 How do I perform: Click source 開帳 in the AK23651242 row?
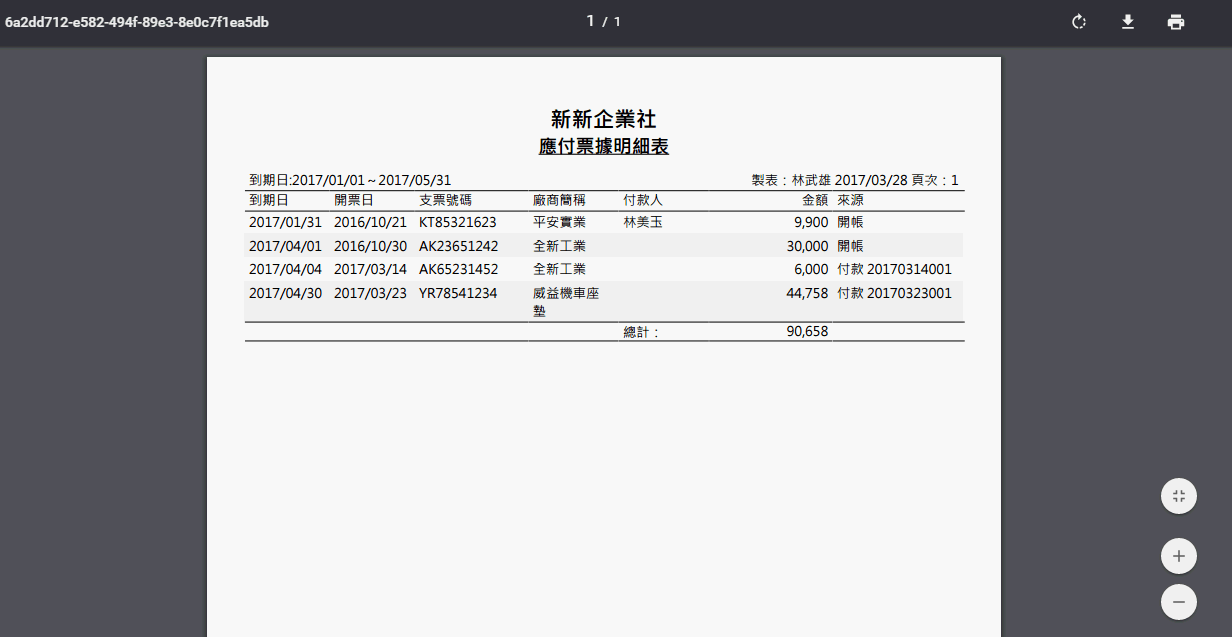click(851, 246)
